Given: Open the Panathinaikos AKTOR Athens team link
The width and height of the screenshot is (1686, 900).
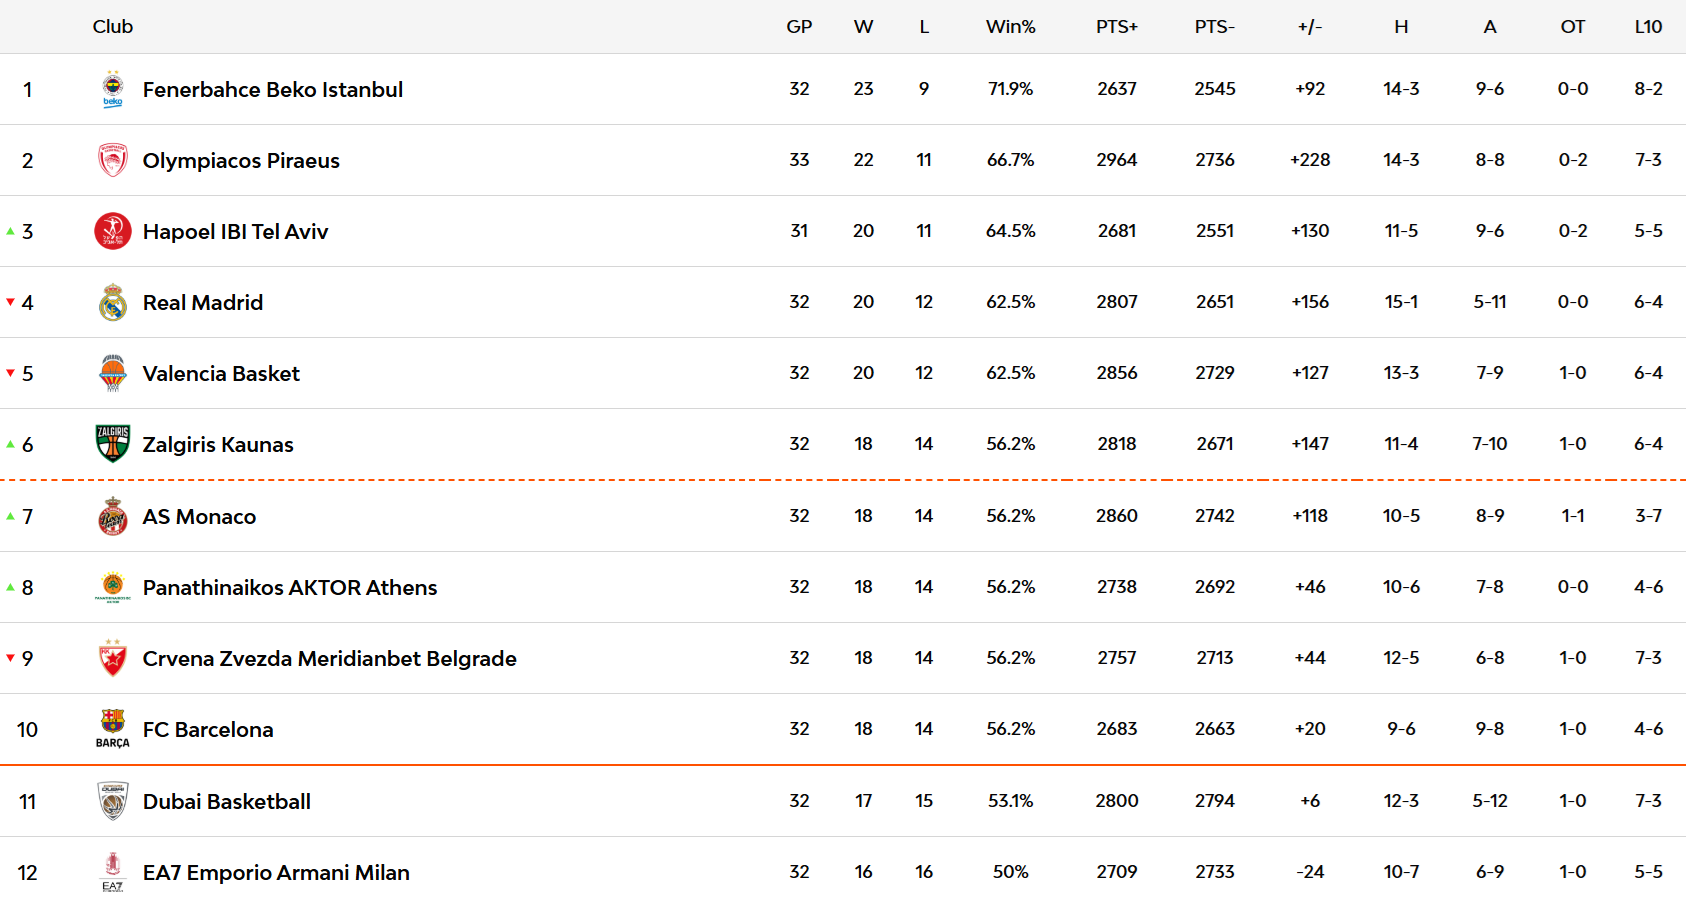Looking at the screenshot, I should coord(290,588).
